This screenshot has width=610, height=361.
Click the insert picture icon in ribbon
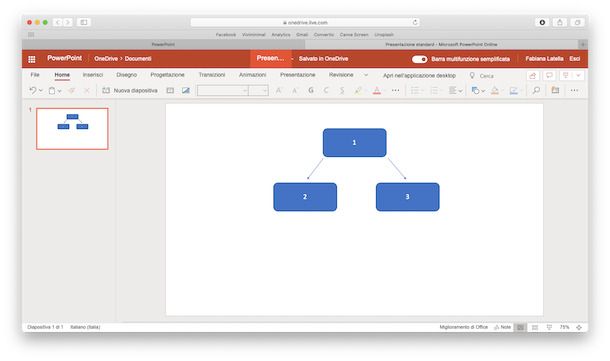186,90
